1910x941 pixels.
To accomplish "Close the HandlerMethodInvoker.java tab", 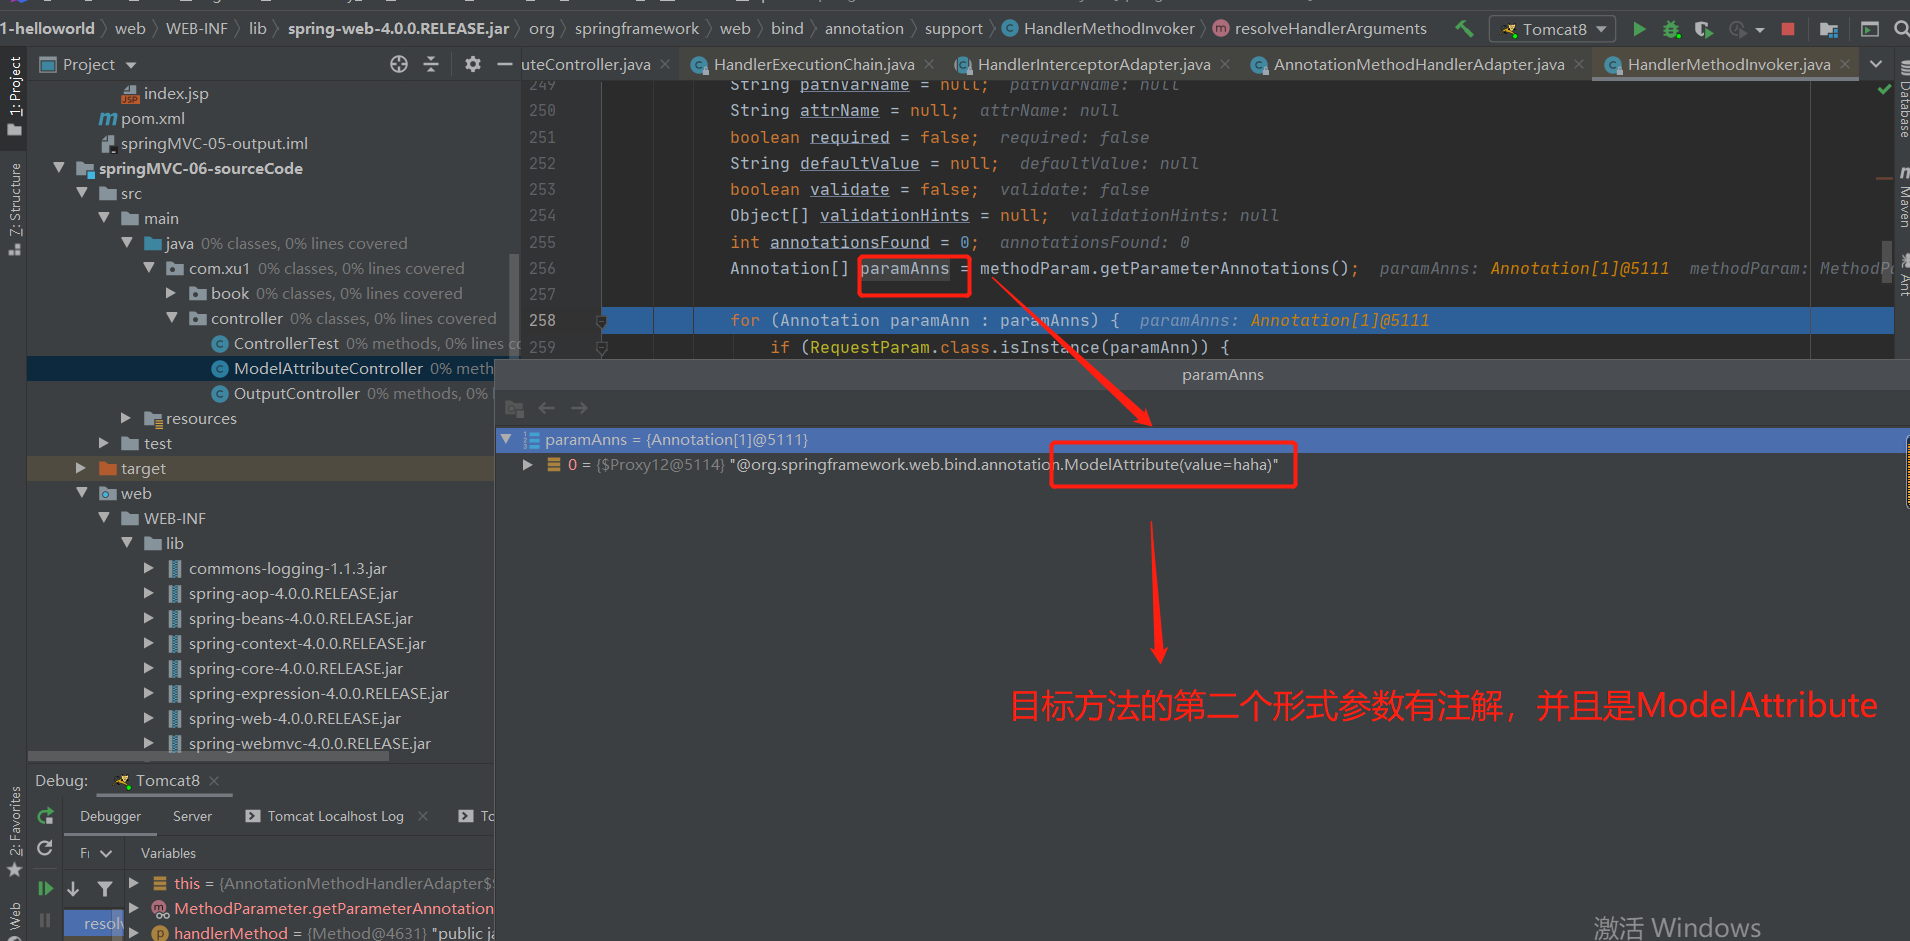I will click(x=1845, y=65).
